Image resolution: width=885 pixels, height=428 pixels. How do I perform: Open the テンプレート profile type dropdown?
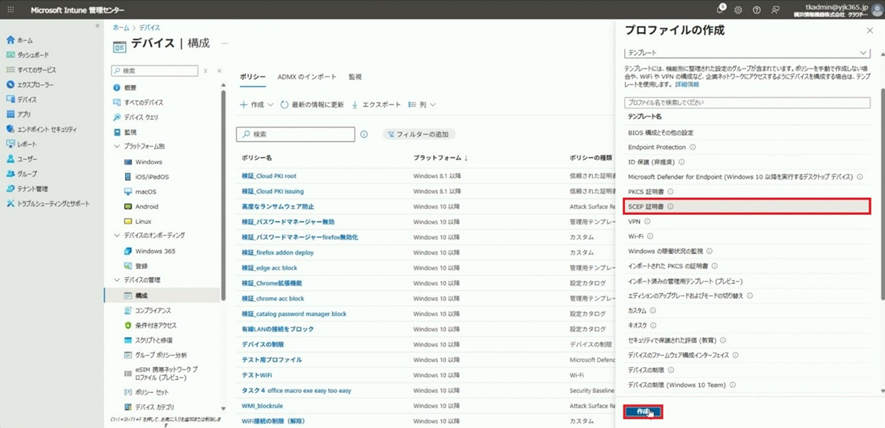[747, 51]
